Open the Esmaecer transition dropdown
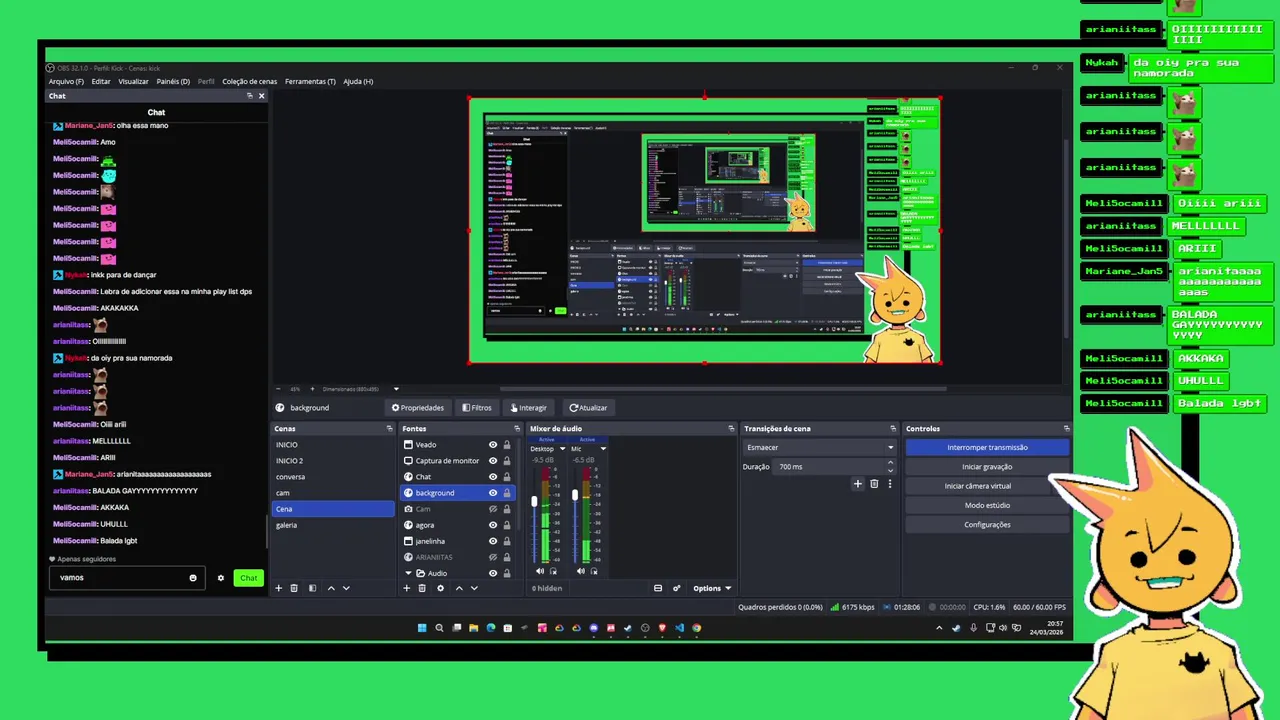Viewport: 1280px width, 720px height. click(819, 447)
